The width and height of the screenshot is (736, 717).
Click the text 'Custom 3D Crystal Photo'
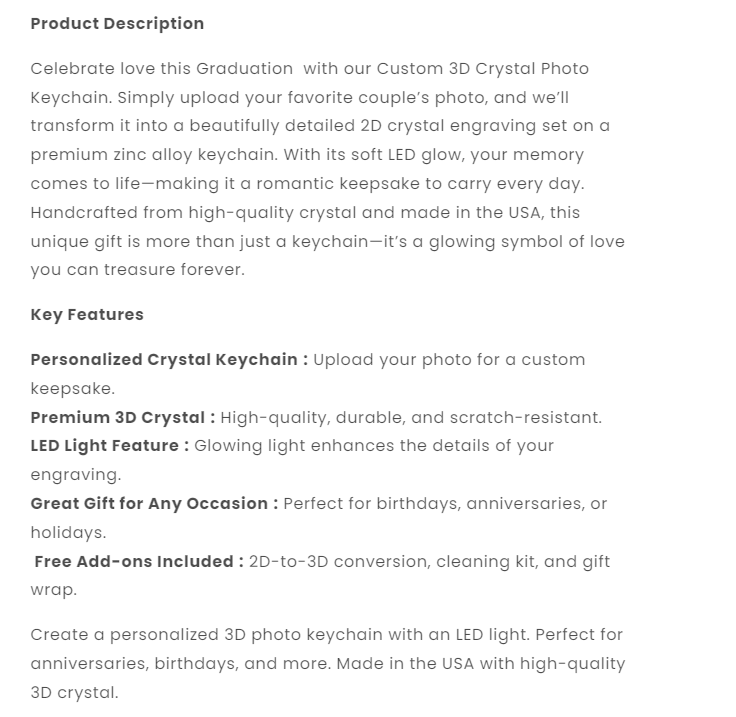(x=482, y=68)
